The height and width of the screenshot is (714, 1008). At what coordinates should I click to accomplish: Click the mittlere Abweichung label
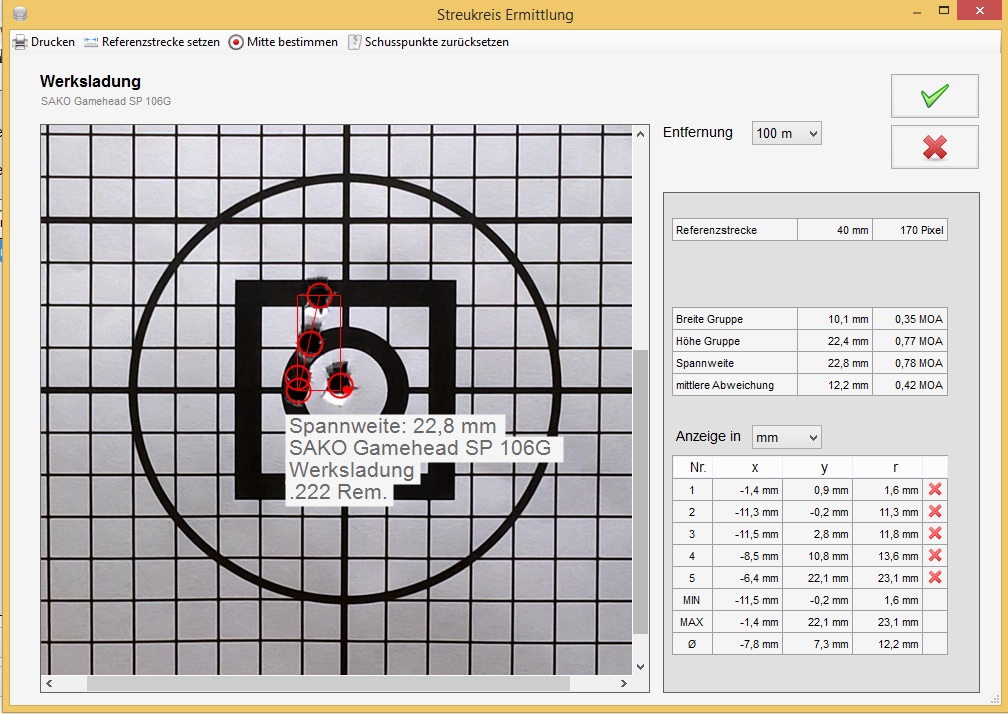pos(724,385)
